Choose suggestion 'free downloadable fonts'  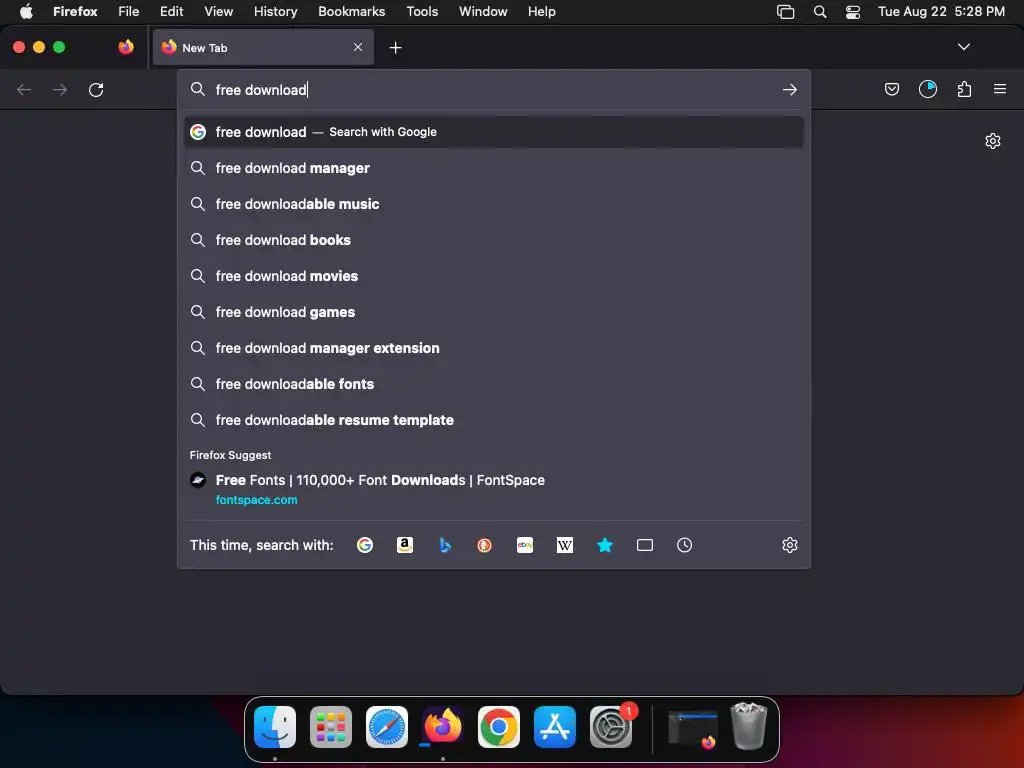494,383
